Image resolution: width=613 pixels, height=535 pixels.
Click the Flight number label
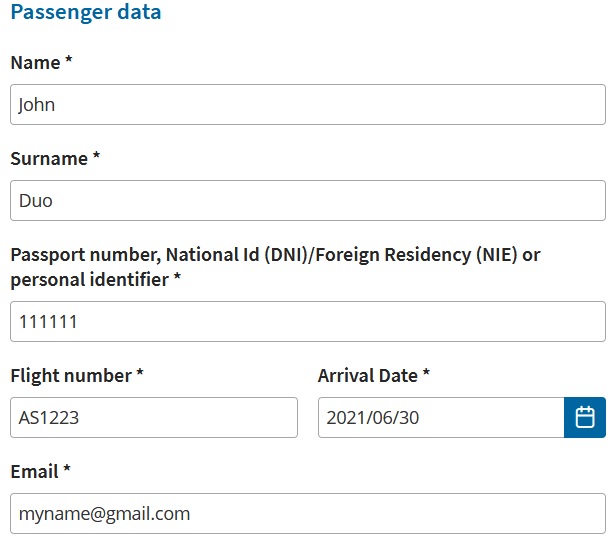[70, 376]
